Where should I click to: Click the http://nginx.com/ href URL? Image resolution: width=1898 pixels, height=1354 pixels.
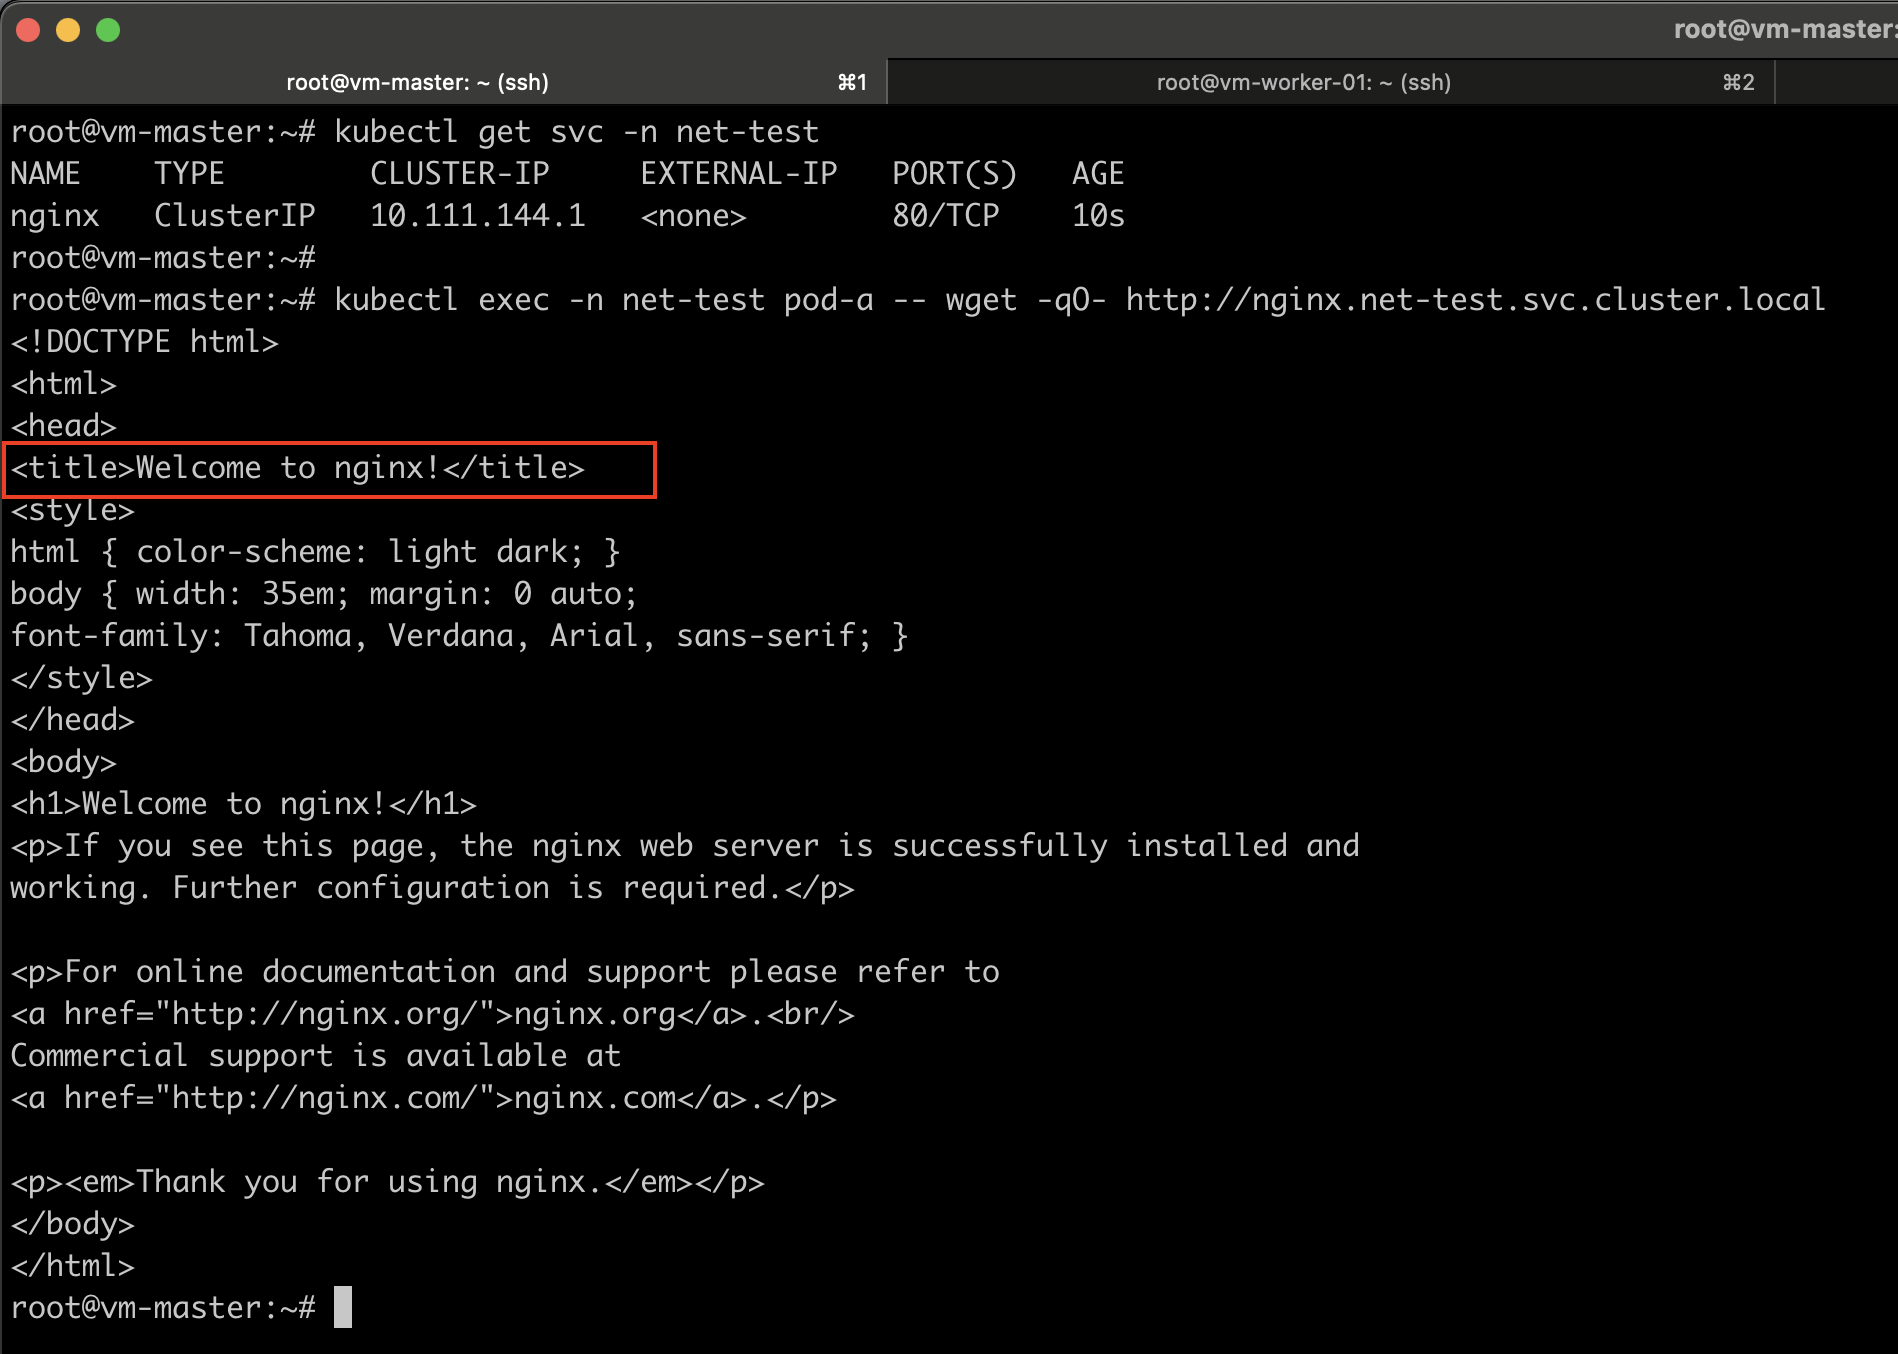click(x=323, y=1098)
